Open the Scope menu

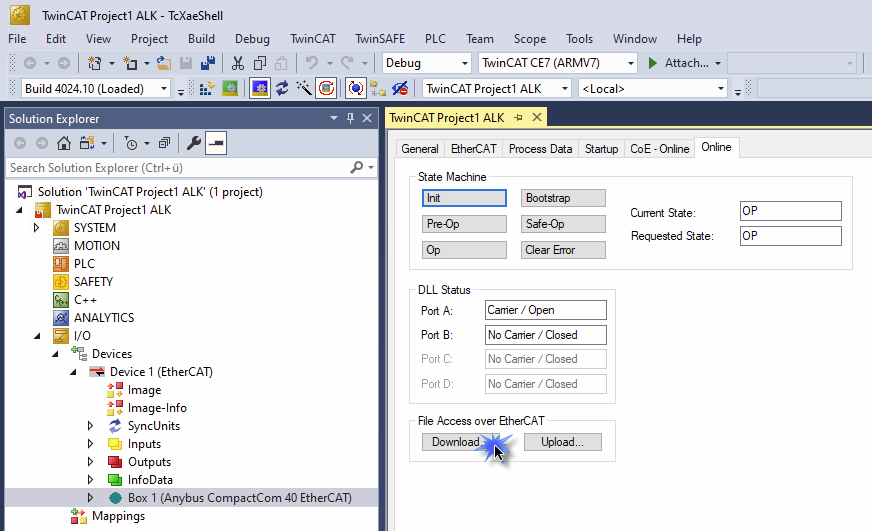tap(529, 39)
